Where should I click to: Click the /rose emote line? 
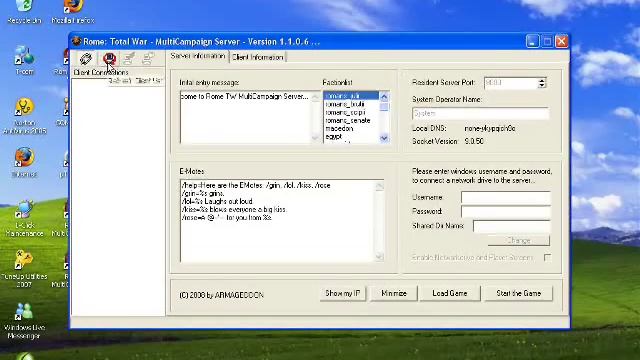pyautogui.click(x=227, y=218)
